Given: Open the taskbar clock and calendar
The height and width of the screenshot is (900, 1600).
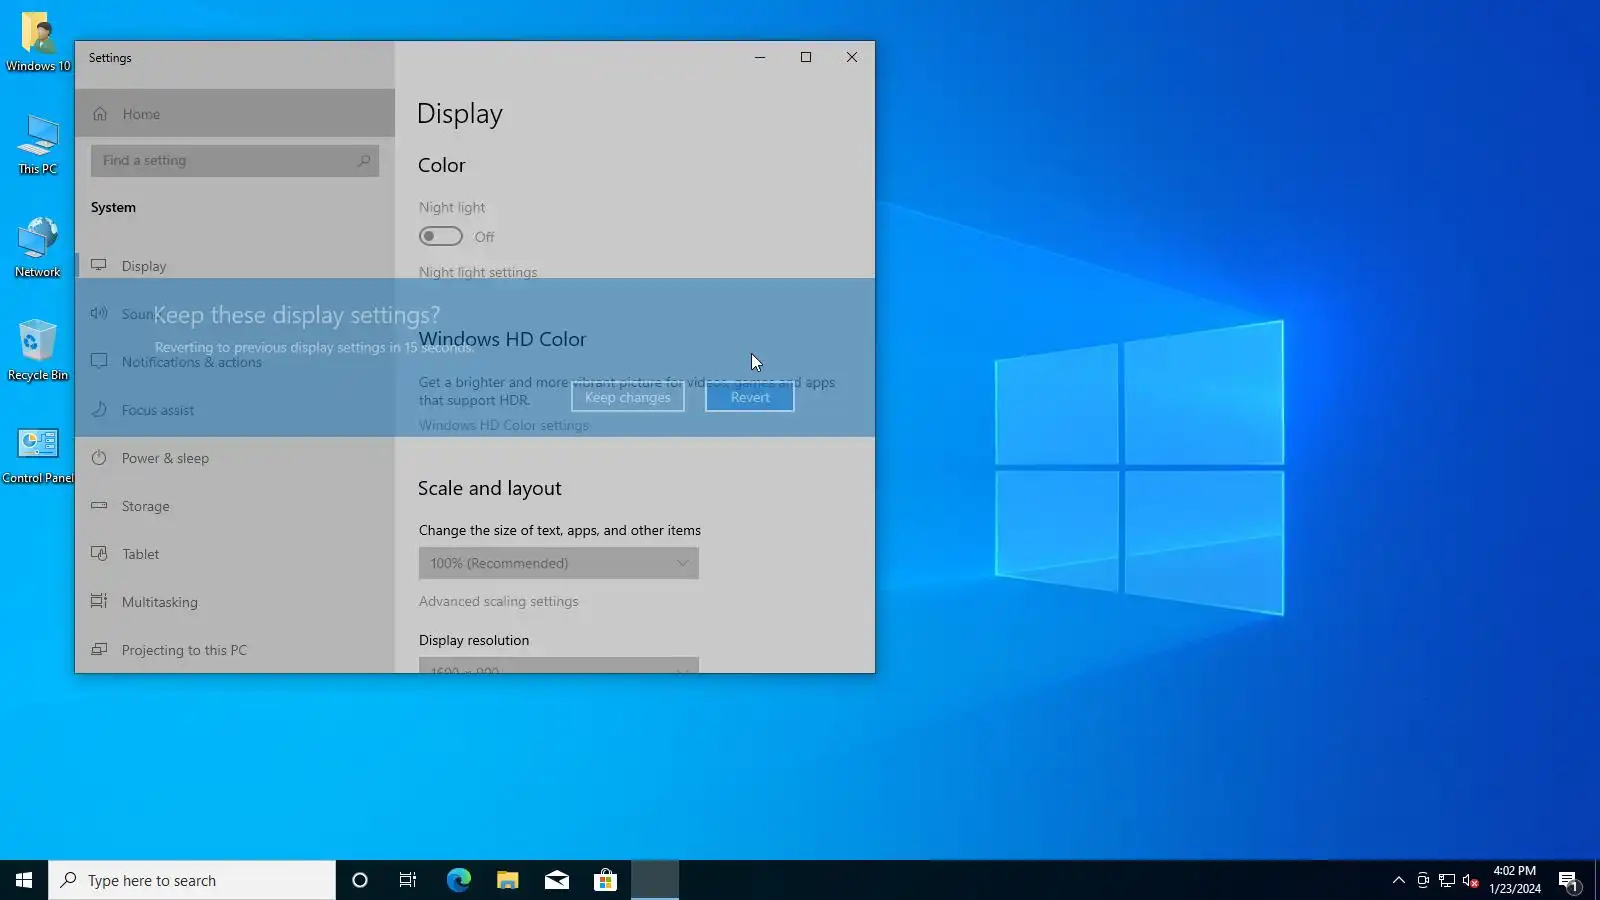Looking at the screenshot, I should click(1515, 880).
